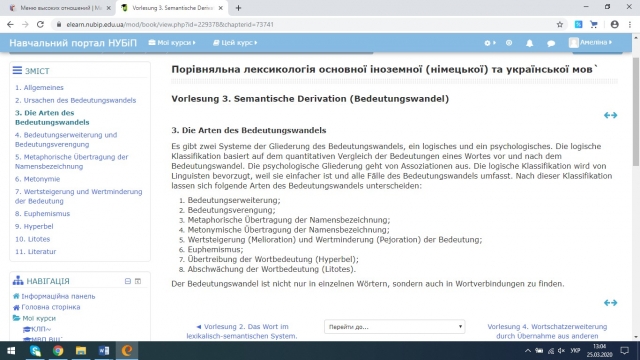Go to Vorlesung 4. Wortschatzerweiterung link
Screen dimensions: 640x360
(x=547, y=331)
